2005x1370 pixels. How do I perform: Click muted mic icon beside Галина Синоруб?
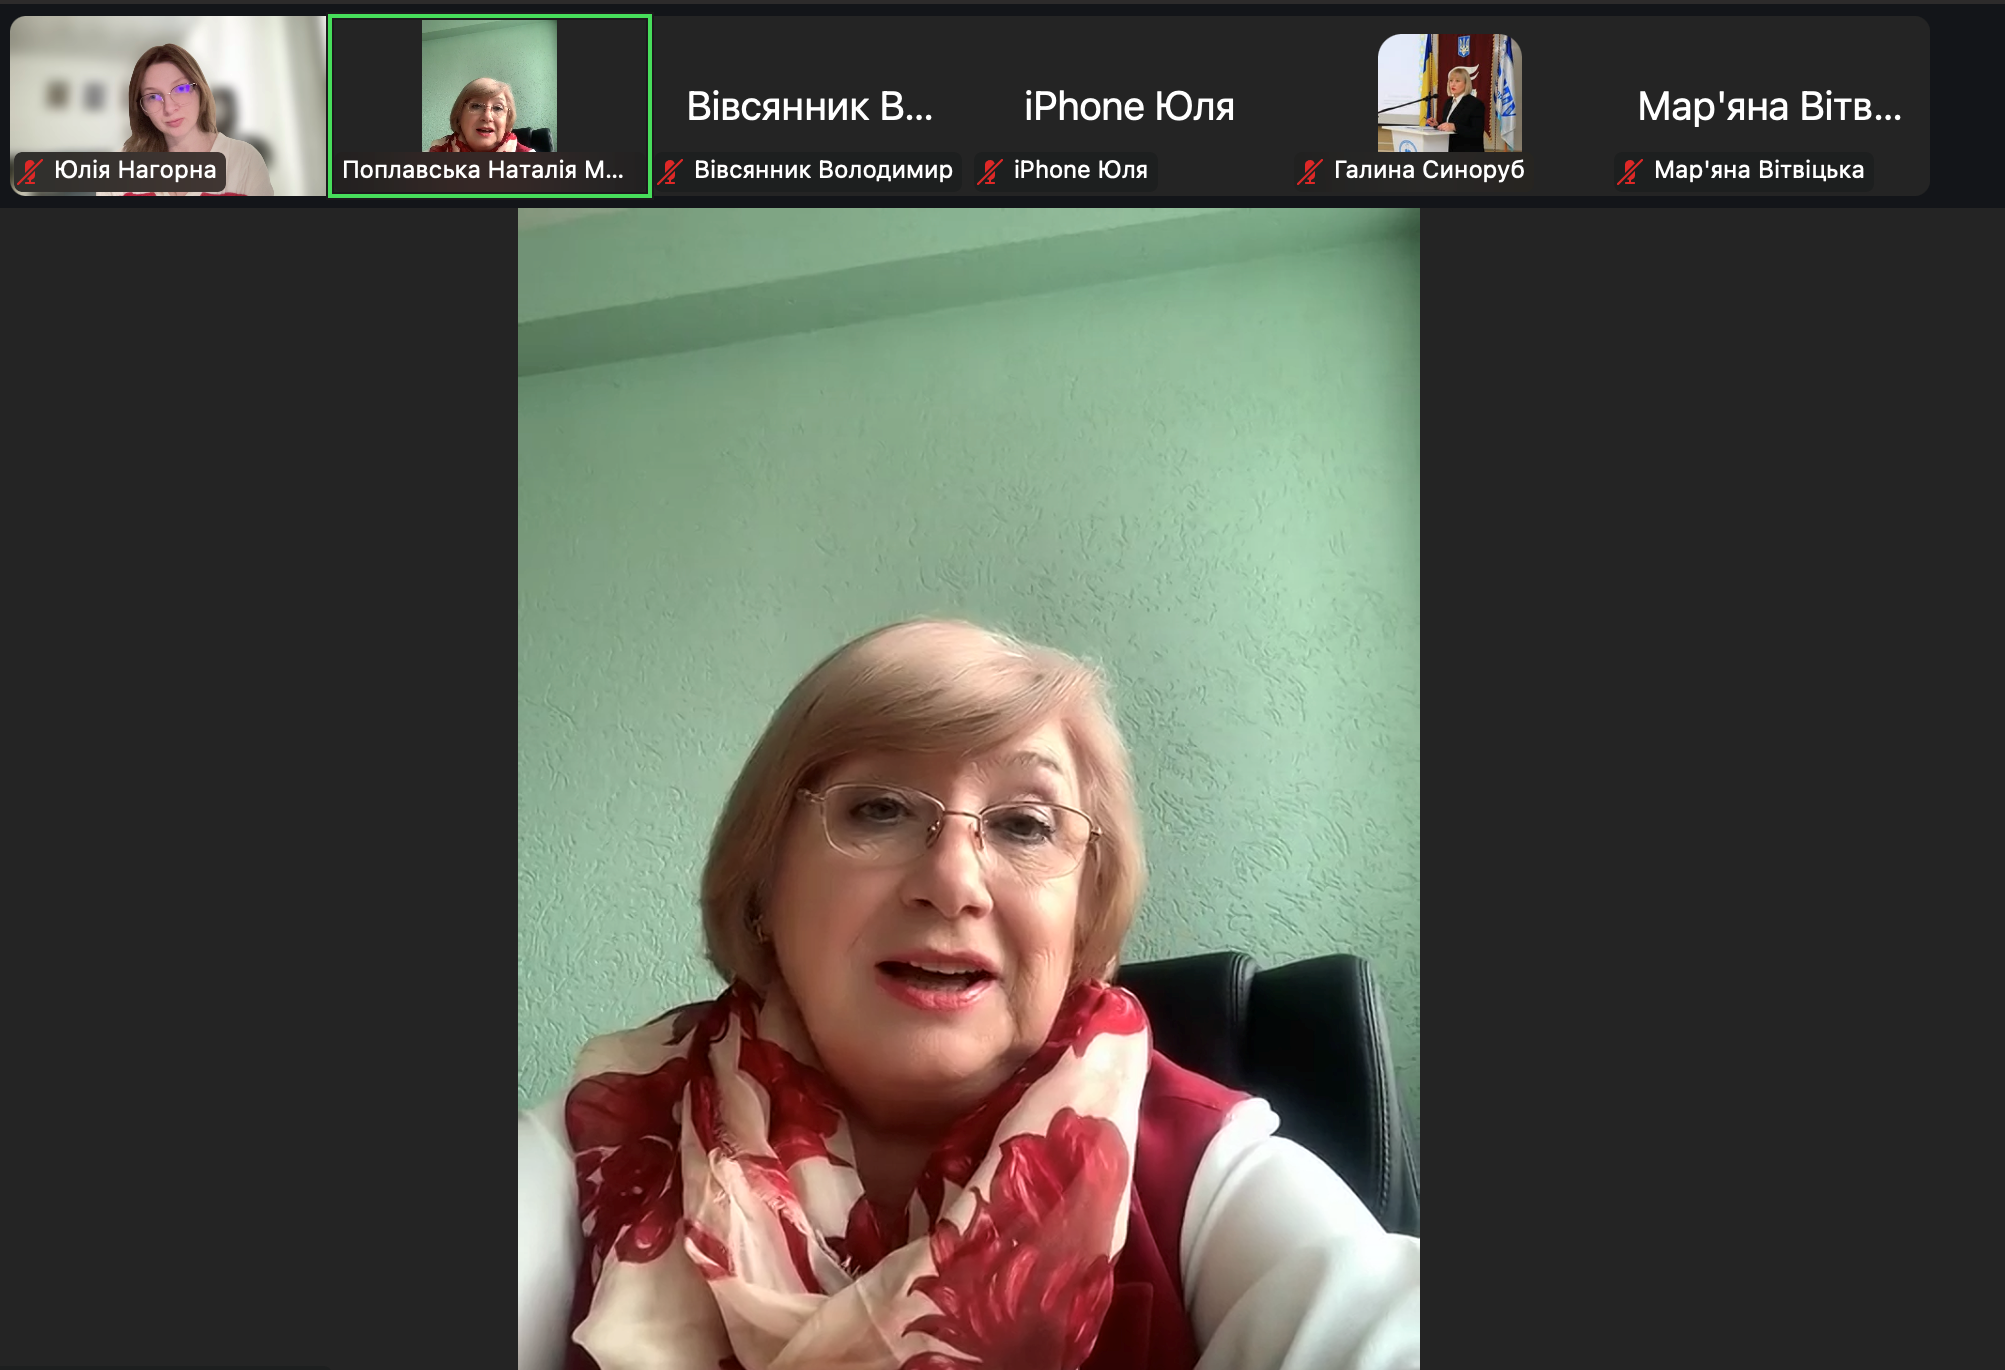coord(1310,171)
